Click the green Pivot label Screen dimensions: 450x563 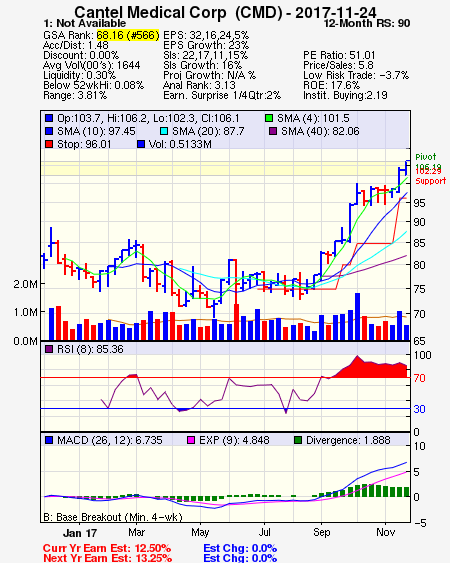[426, 157]
